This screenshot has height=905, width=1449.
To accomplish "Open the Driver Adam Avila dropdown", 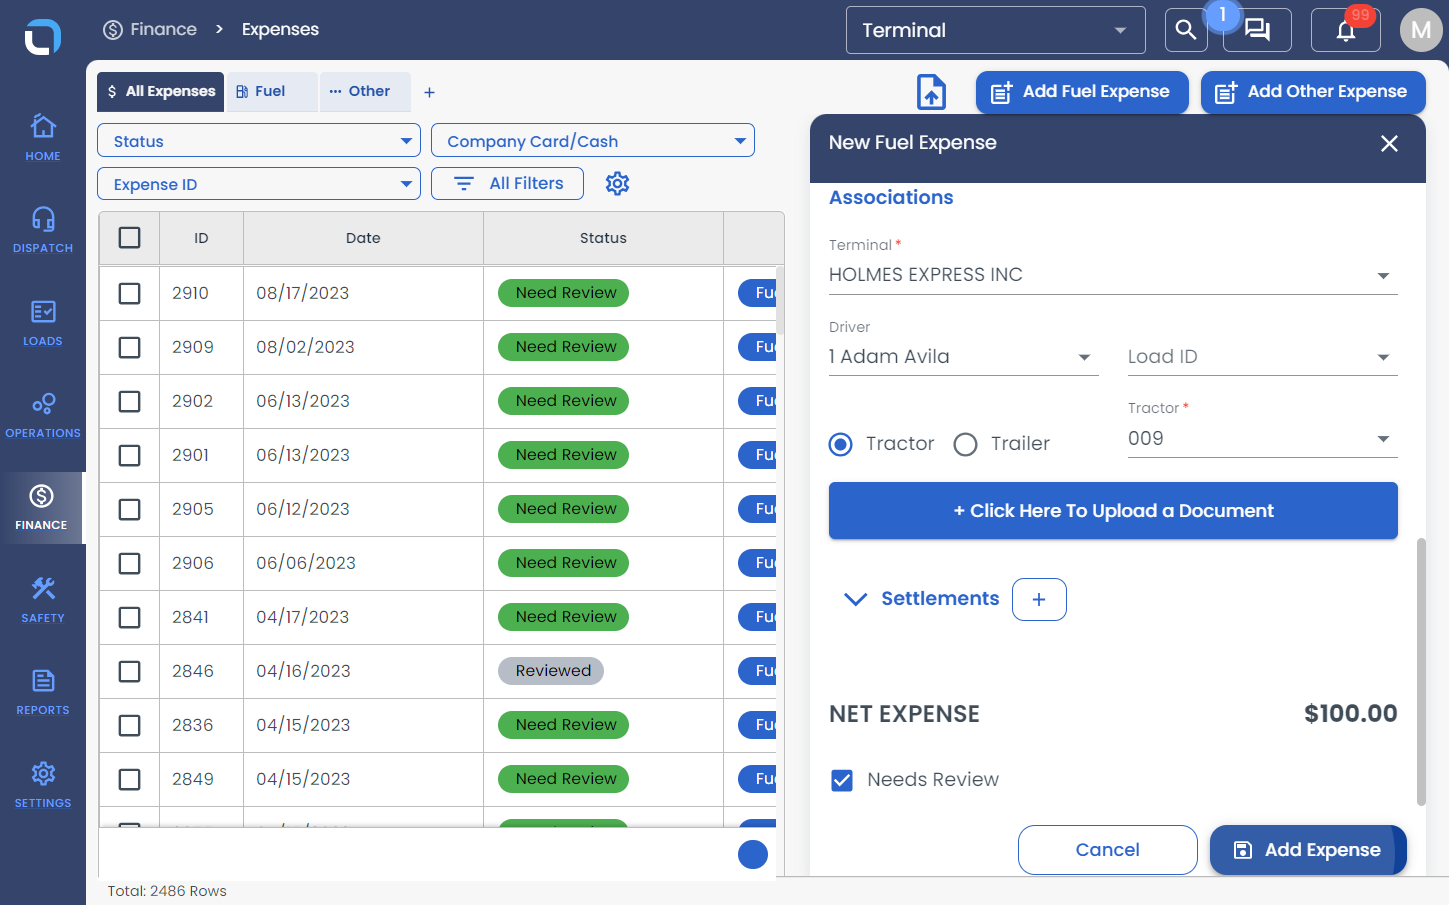I will click(x=964, y=357).
